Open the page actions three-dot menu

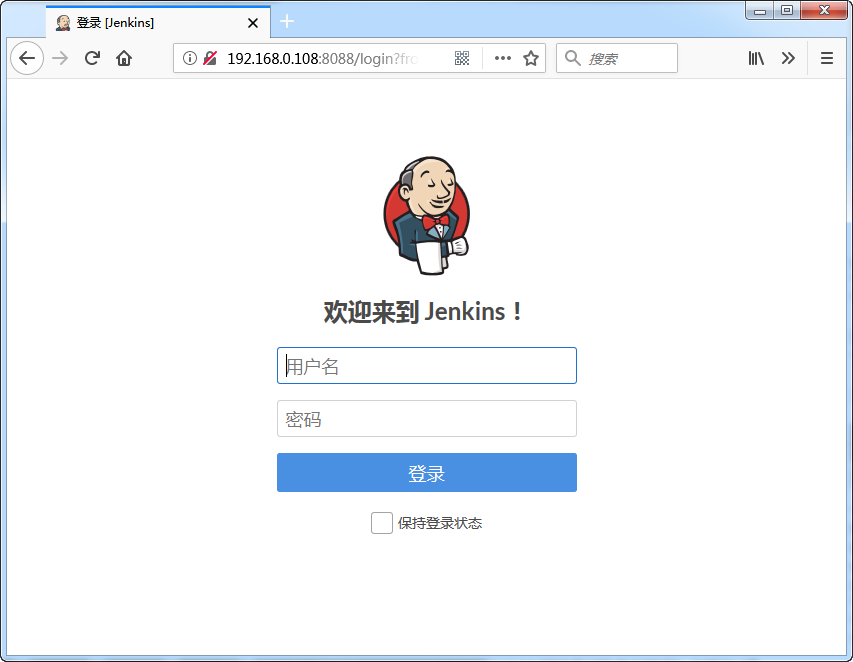503,58
